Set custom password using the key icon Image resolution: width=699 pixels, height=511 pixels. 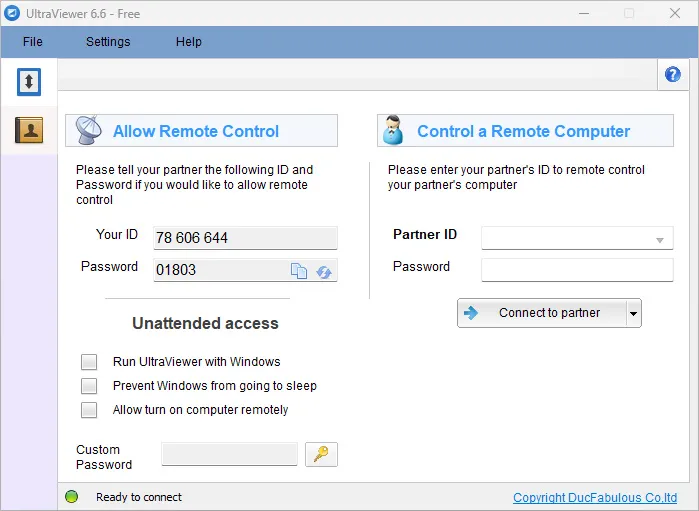321,454
